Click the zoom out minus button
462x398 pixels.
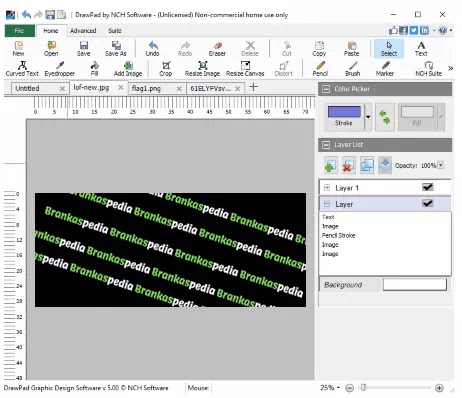349,388
